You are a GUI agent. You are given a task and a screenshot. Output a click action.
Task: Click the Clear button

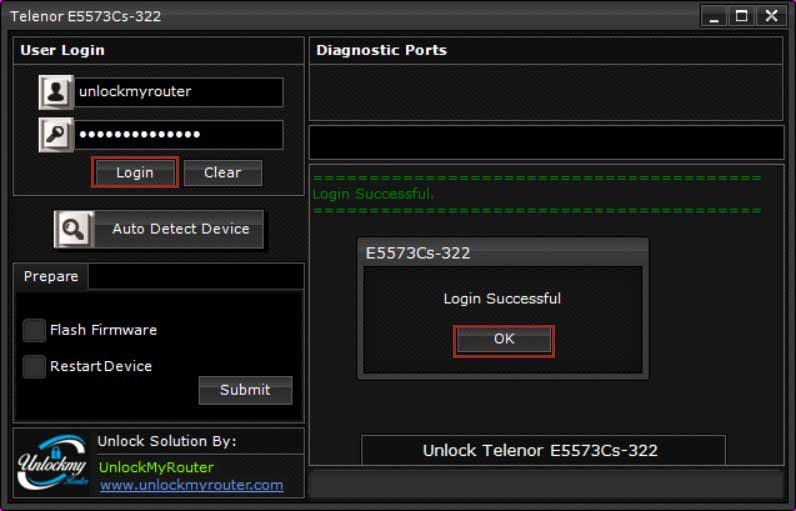pyautogui.click(x=223, y=173)
